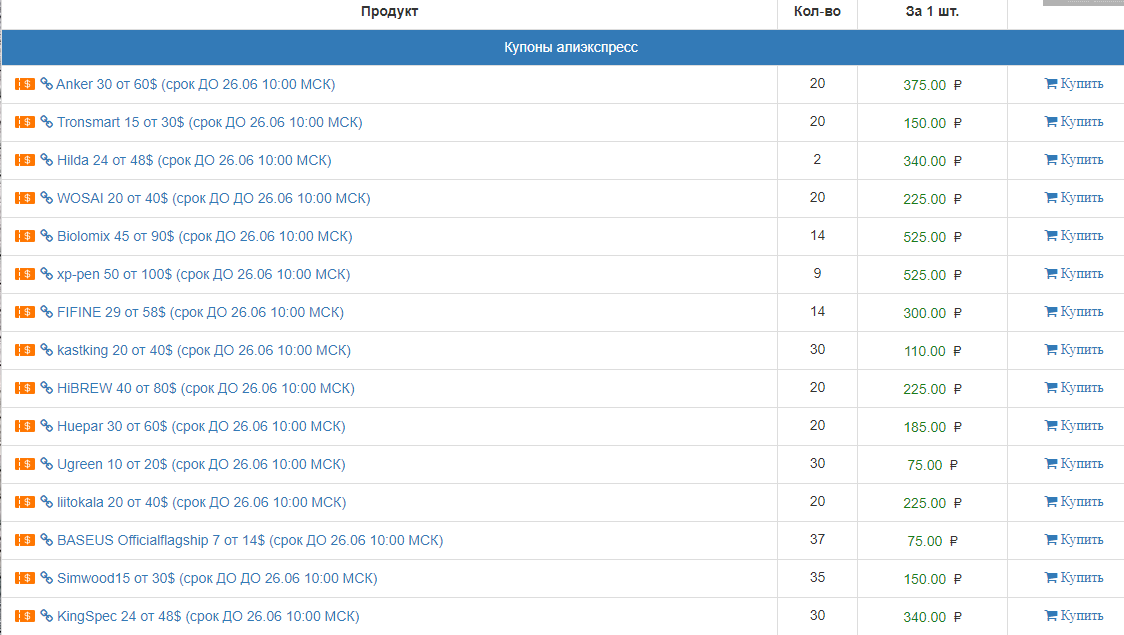The width and height of the screenshot is (1124, 635).
Task: Click Купить for the Anker coupon
Action: tap(1074, 83)
